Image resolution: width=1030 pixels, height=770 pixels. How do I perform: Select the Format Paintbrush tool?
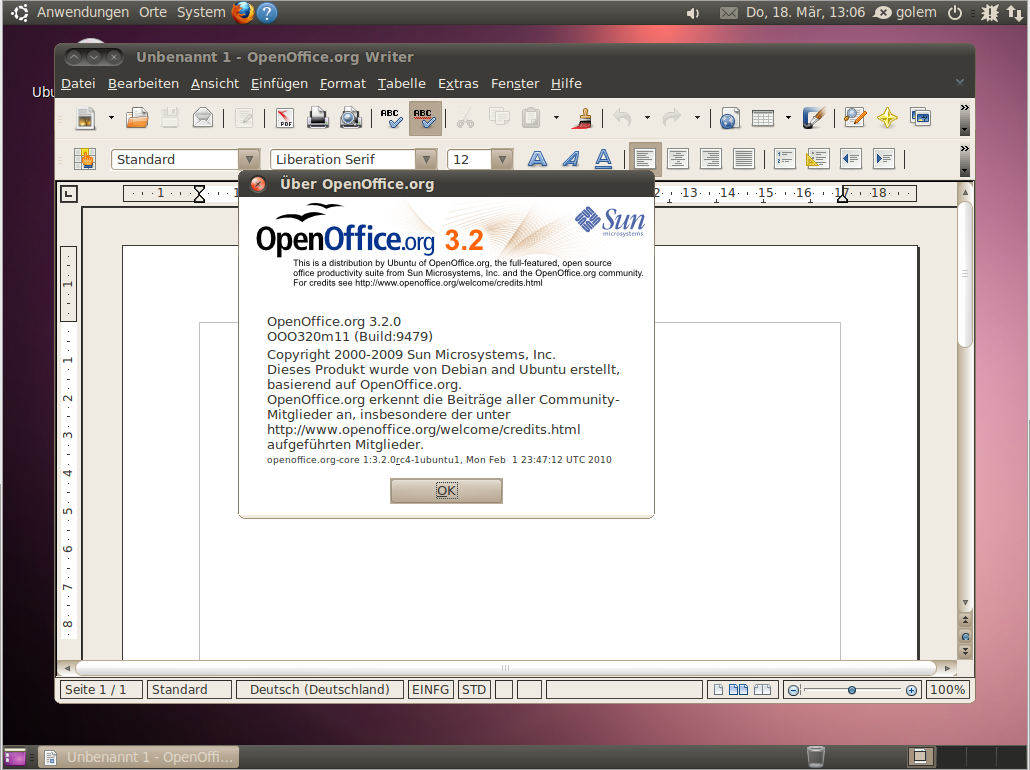(583, 118)
